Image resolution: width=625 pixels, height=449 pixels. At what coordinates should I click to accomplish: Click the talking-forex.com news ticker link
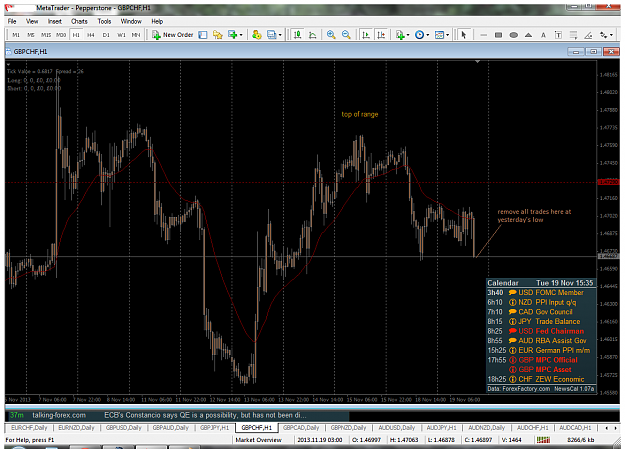59,416
